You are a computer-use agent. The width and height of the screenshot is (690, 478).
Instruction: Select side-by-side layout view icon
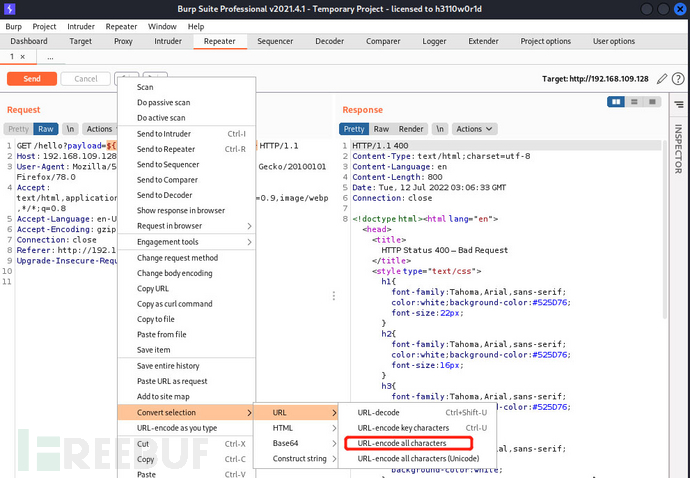tap(616, 102)
